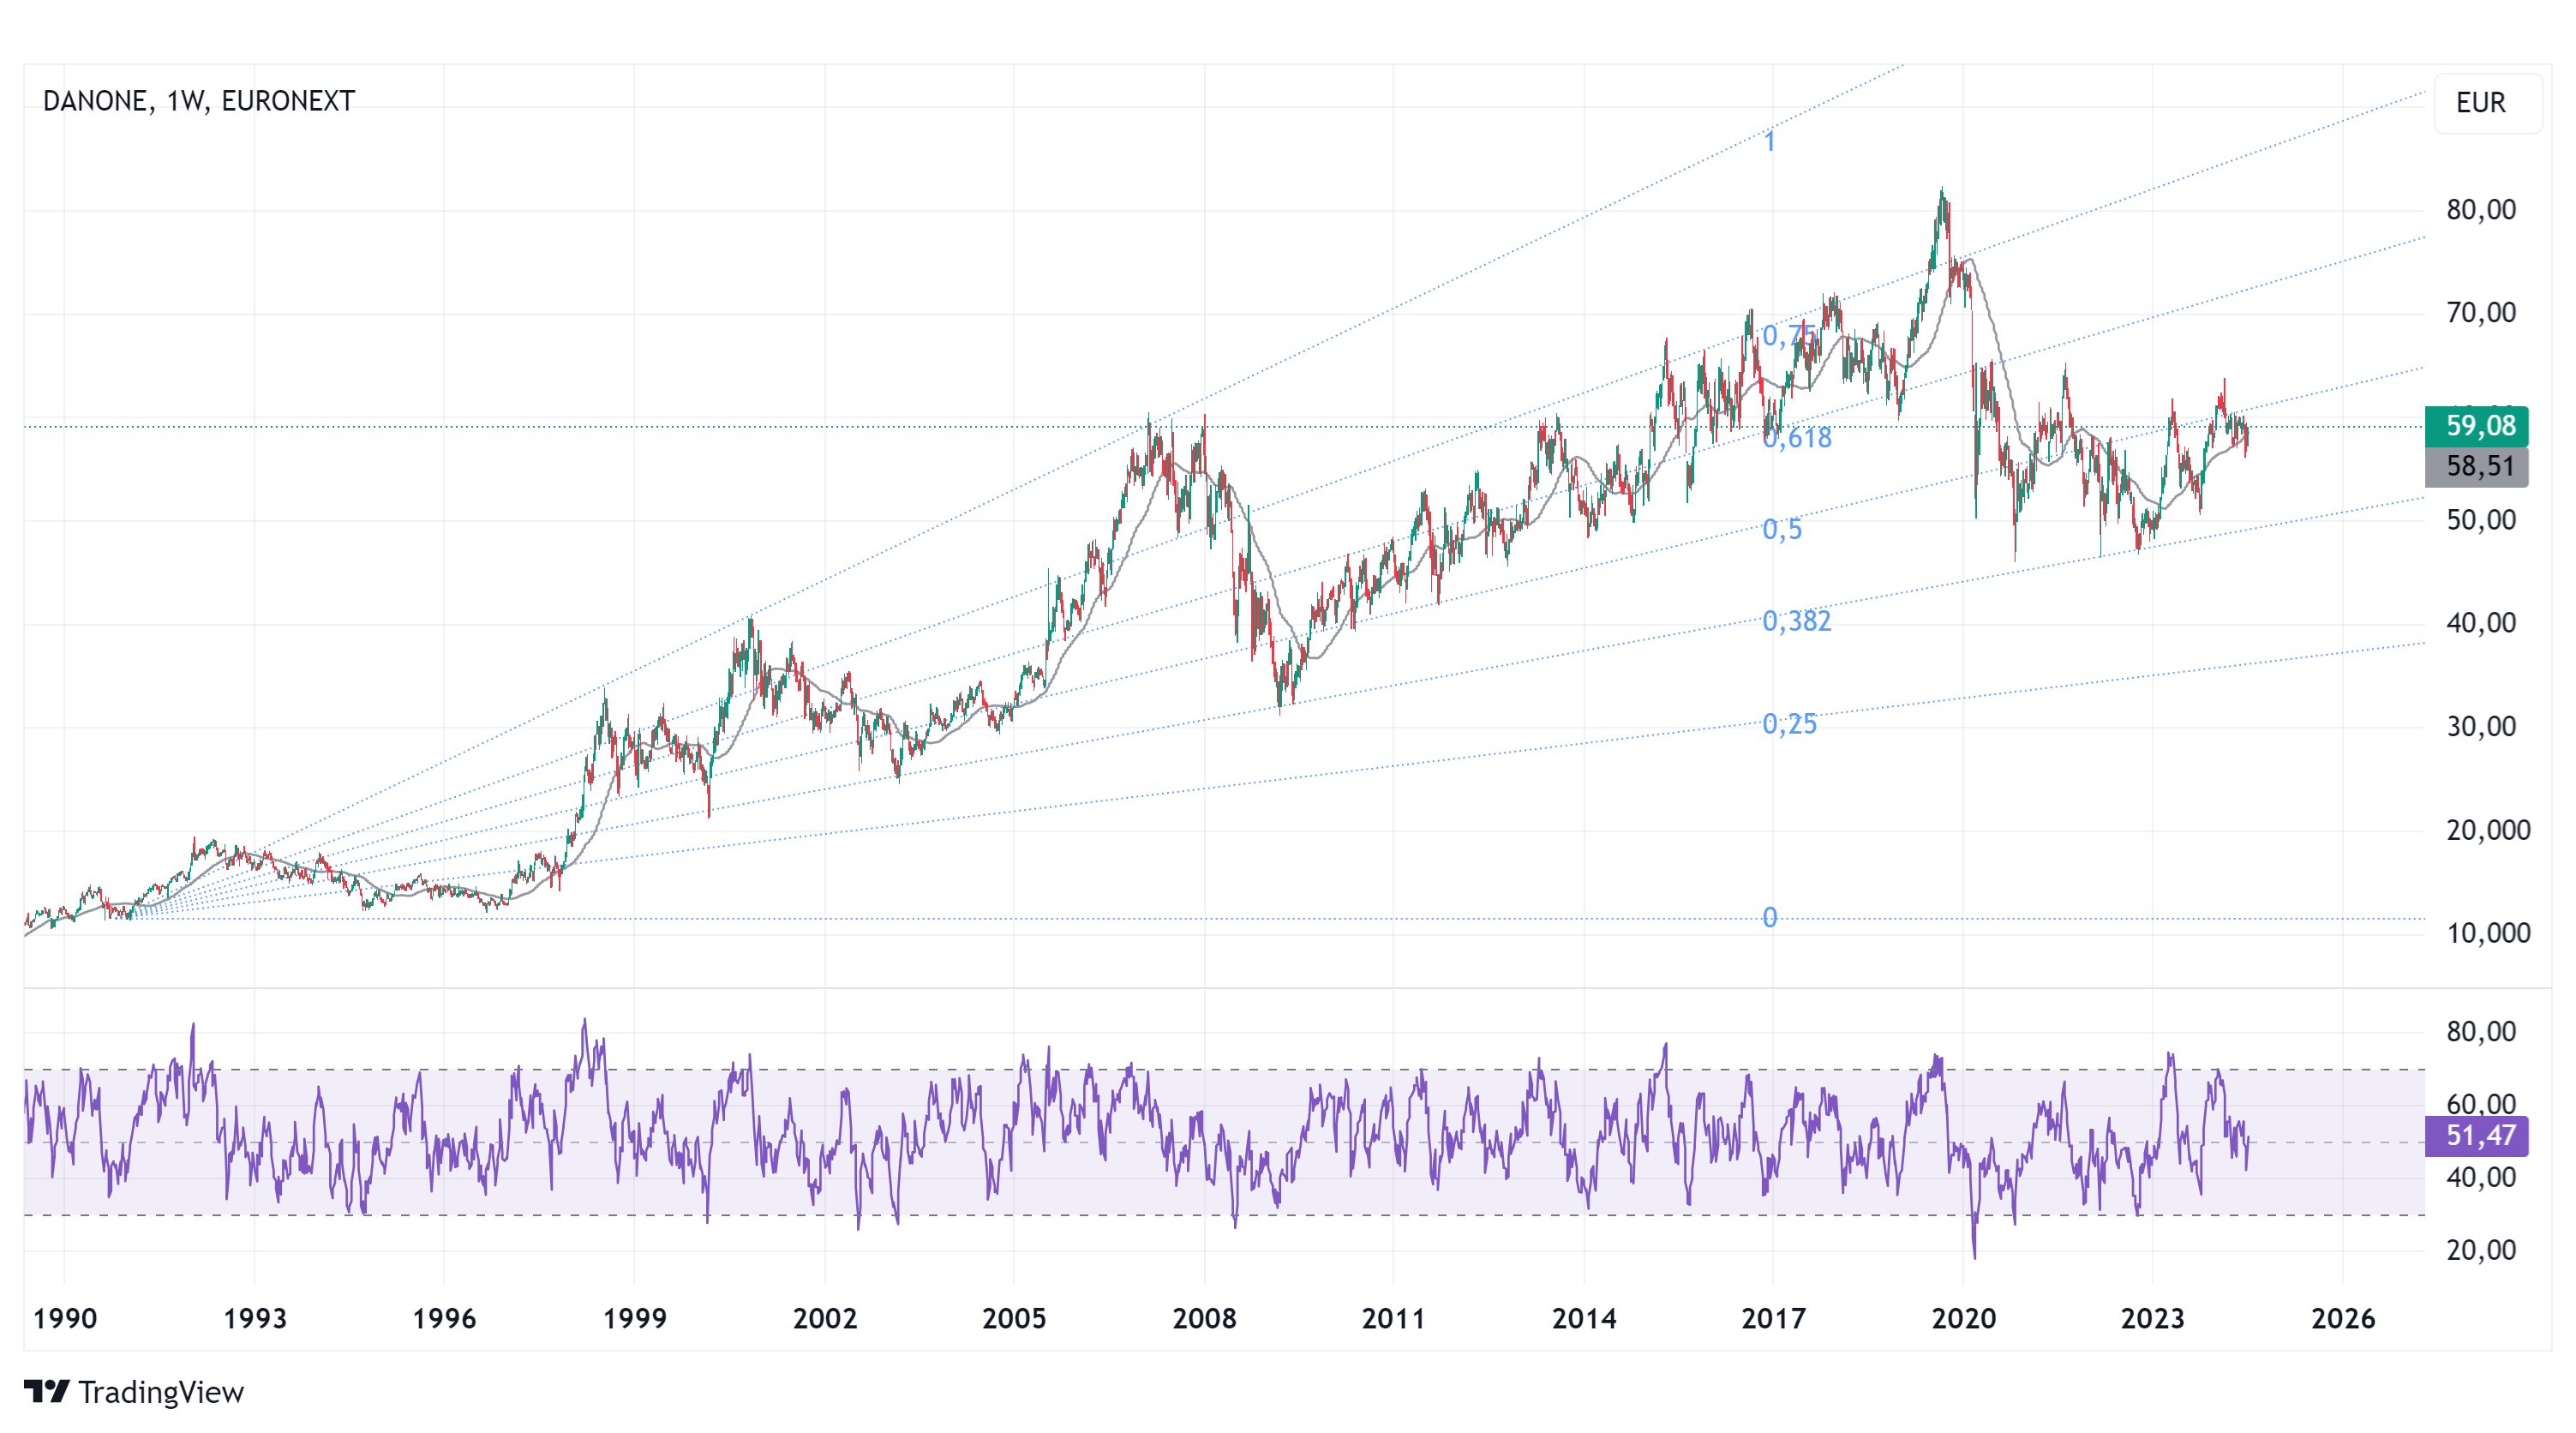This screenshot has width=2576, height=1433.
Task: Click the 1999 time axis label
Action: [x=634, y=1319]
